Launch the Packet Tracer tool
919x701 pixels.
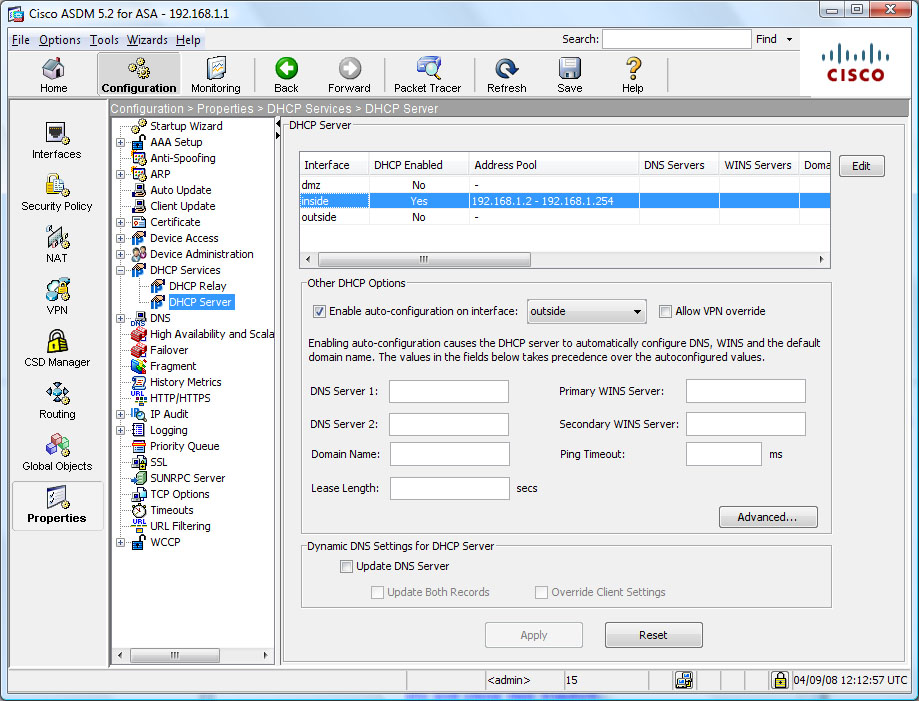tap(427, 74)
